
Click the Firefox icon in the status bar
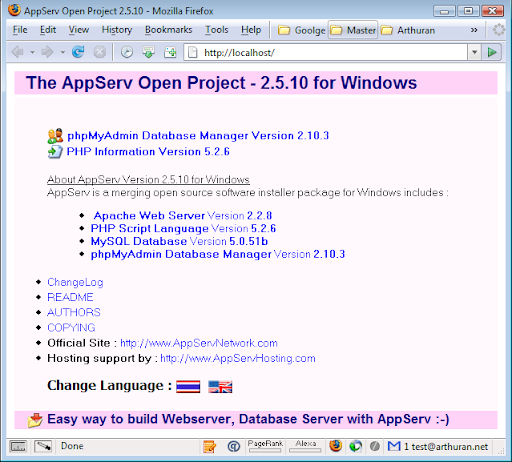[x=336, y=446]
